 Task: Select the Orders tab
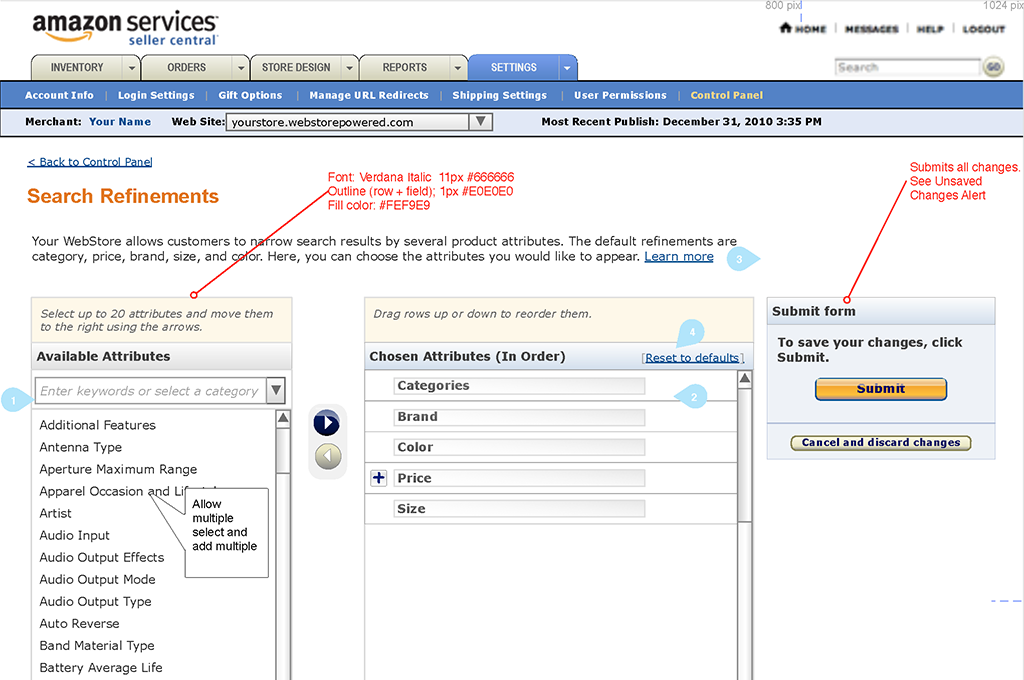[186, 67]
